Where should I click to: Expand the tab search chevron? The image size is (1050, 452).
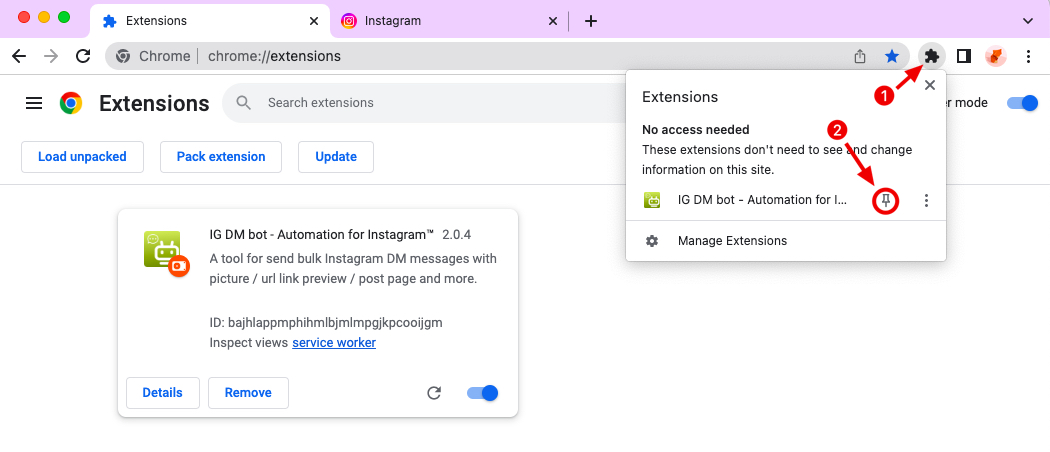(1029, 21)
